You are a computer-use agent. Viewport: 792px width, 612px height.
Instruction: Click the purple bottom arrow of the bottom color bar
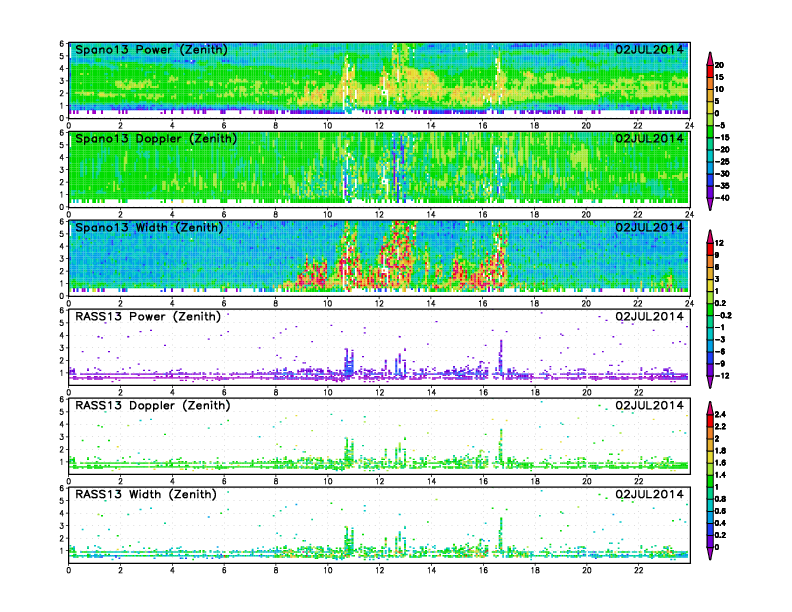click(710, 554)
